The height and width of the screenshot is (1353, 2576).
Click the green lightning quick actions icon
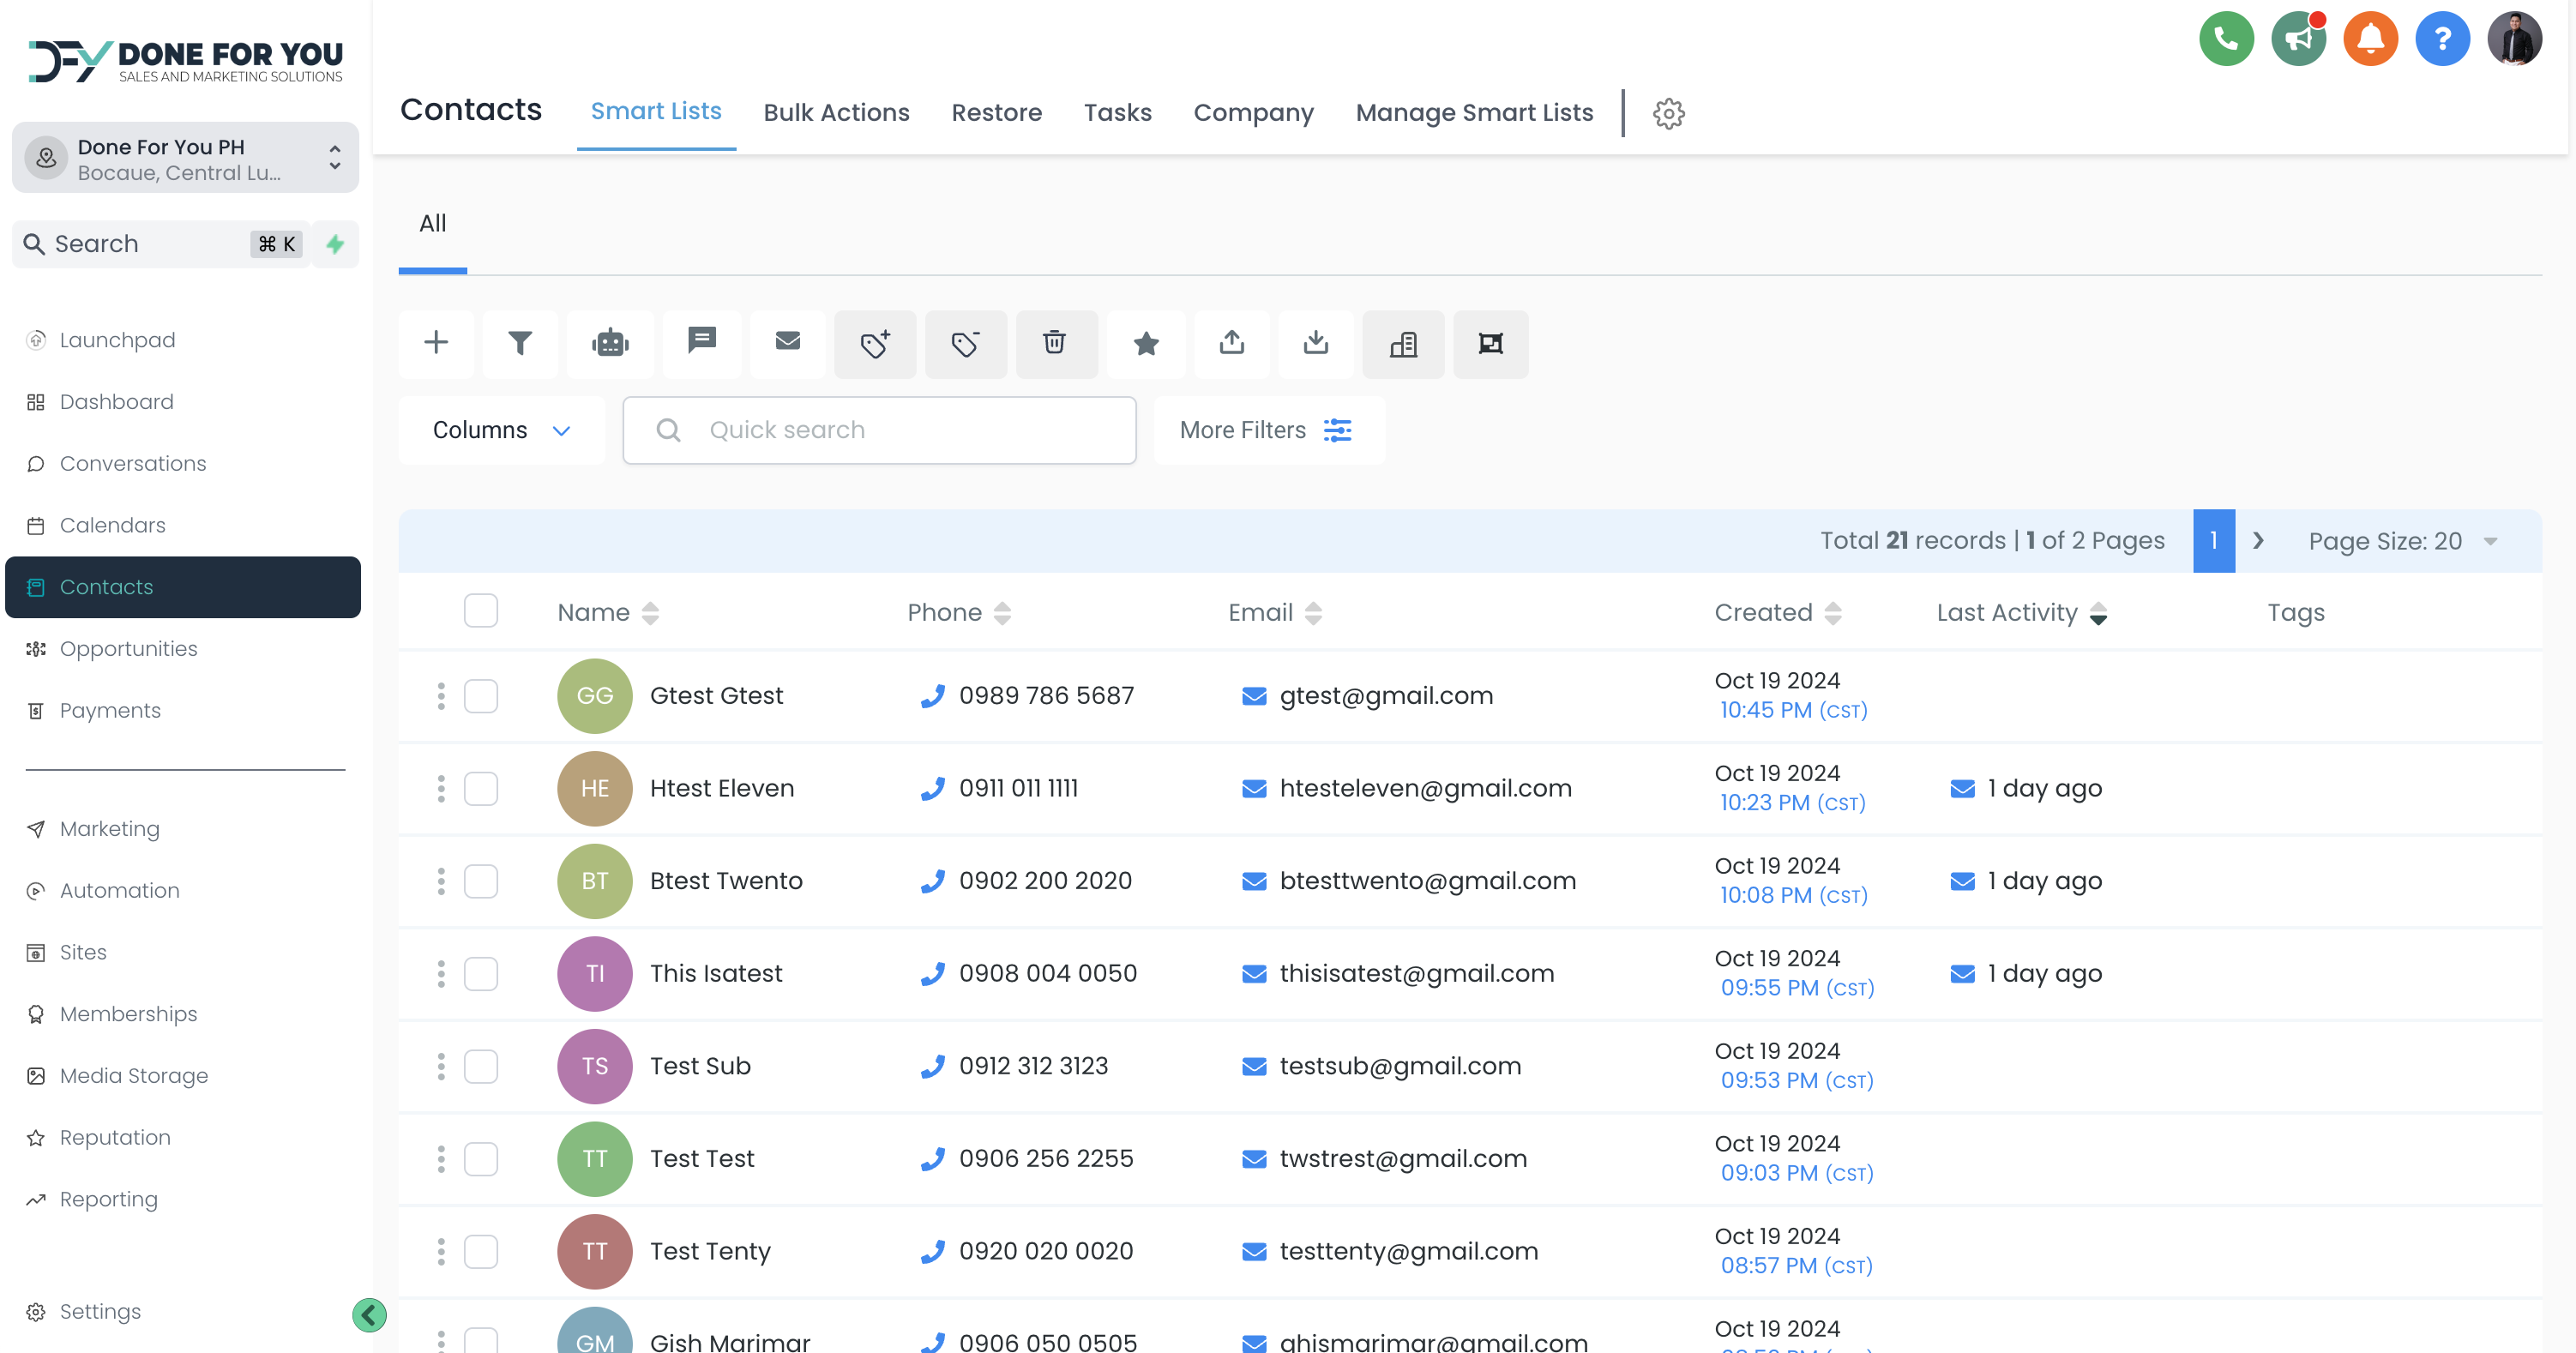click(336, 244)
